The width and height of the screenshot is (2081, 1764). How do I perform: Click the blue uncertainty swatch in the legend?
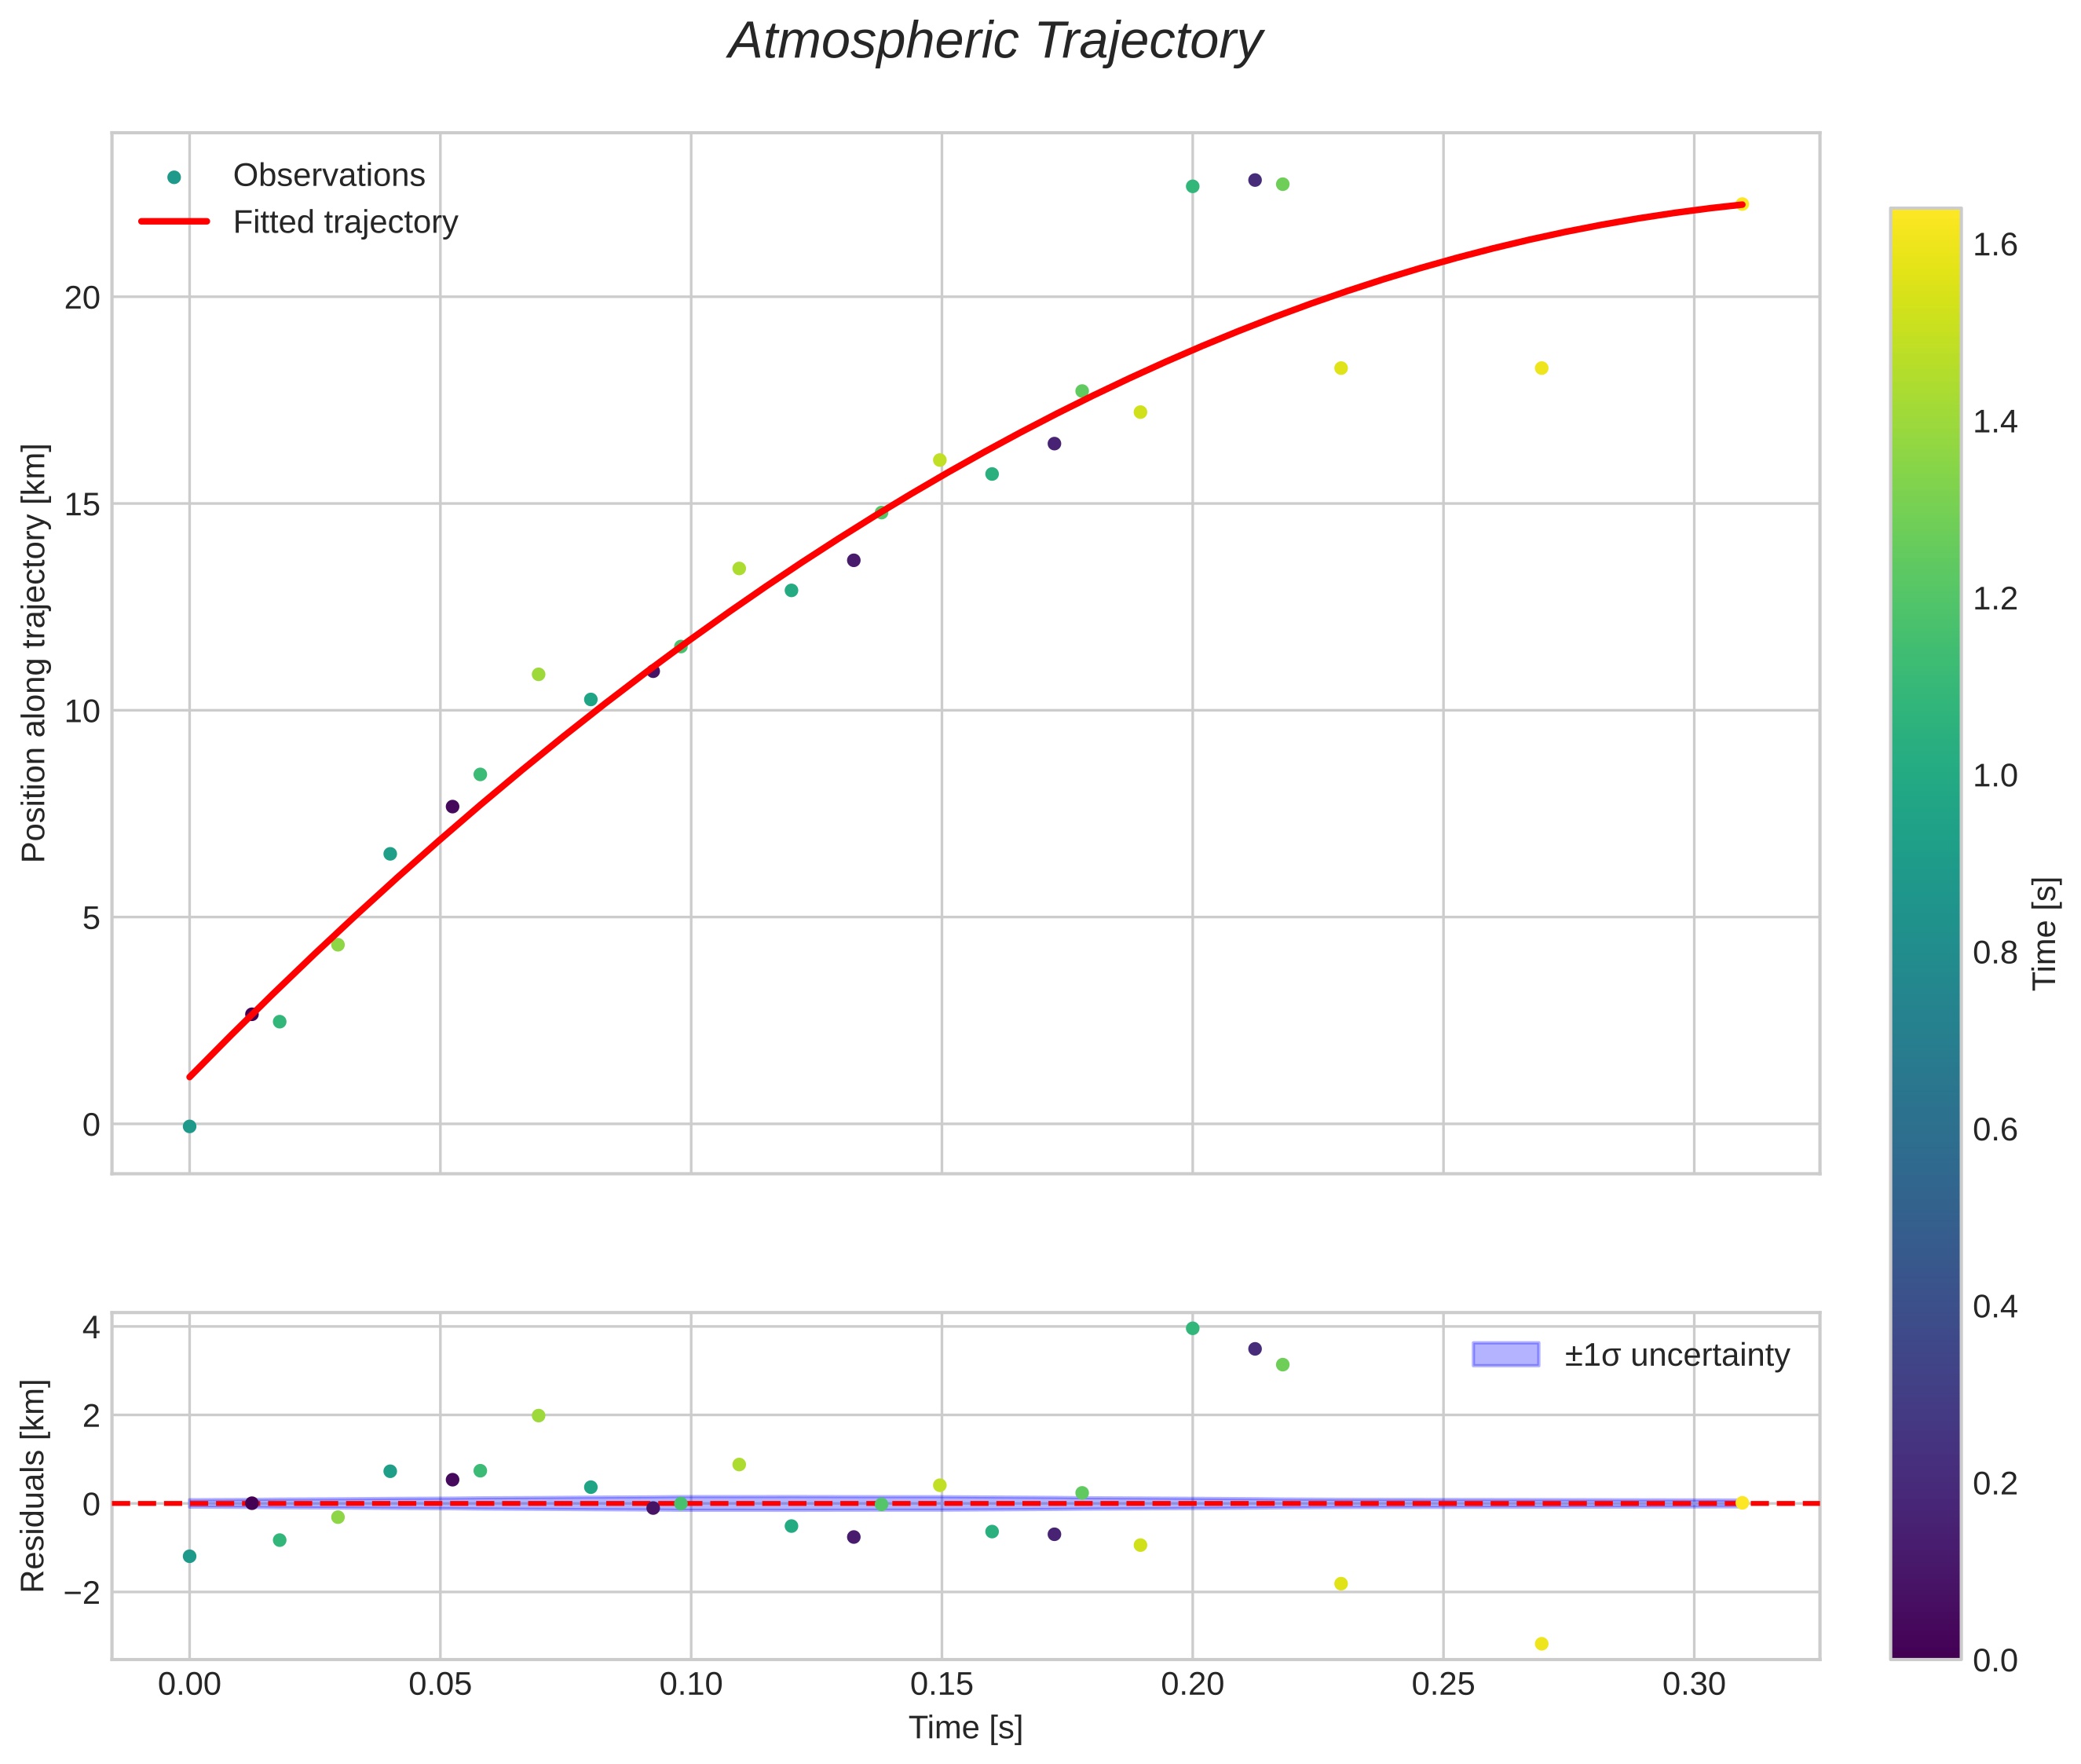click(1505, 1354)
